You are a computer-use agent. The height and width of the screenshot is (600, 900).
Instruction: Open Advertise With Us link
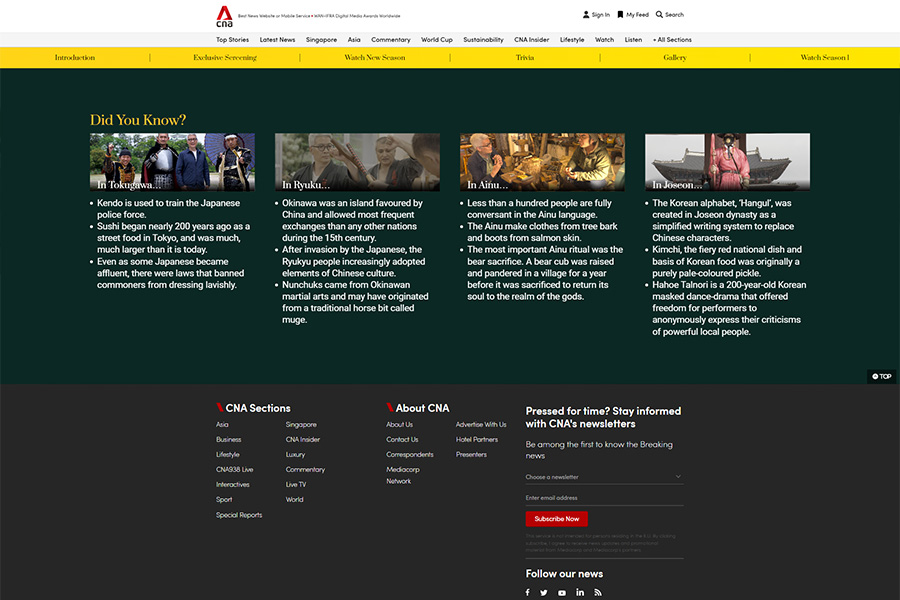[481, 425]
